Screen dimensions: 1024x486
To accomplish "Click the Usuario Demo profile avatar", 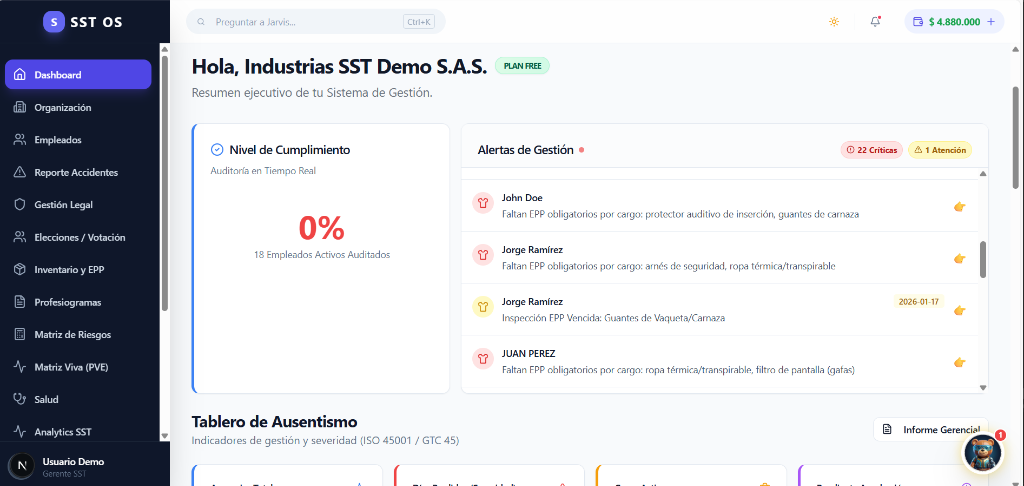I will pos(22,466).
